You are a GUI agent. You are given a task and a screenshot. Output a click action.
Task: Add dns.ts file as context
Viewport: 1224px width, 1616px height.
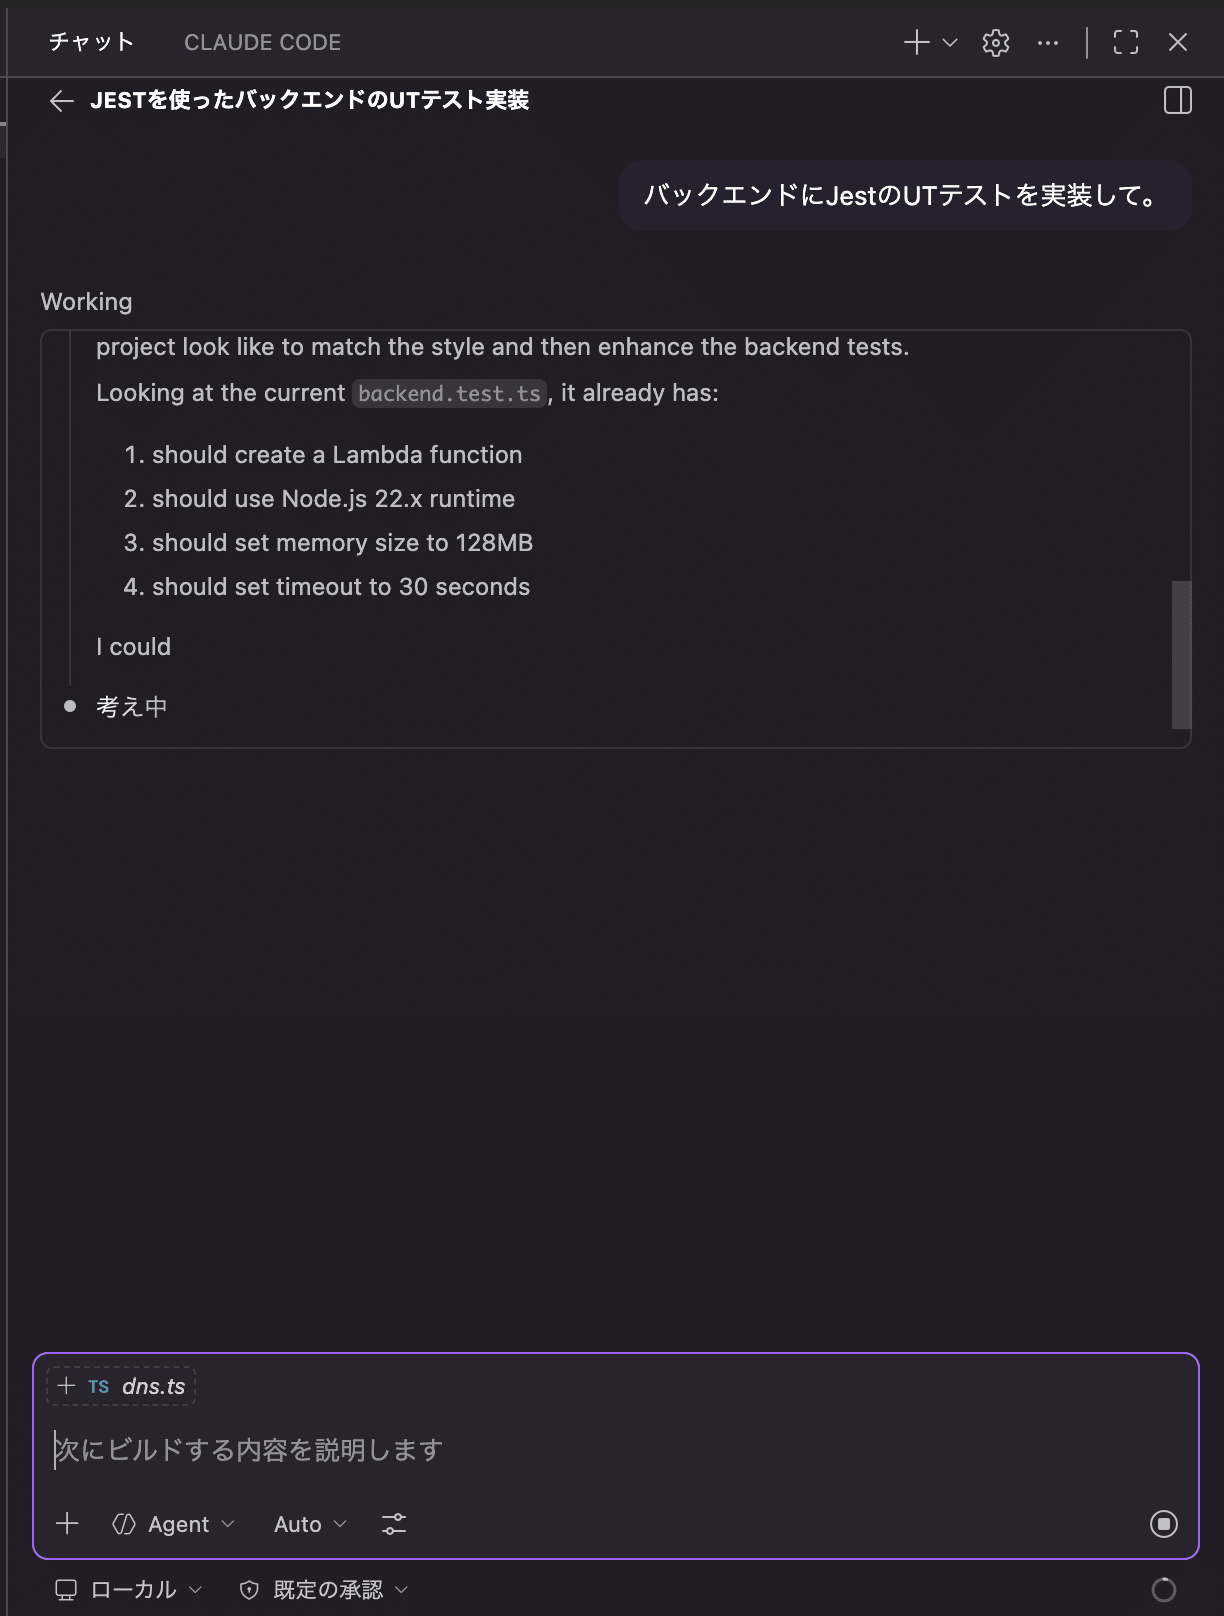pyautogui.click(x=121, y=1386)
